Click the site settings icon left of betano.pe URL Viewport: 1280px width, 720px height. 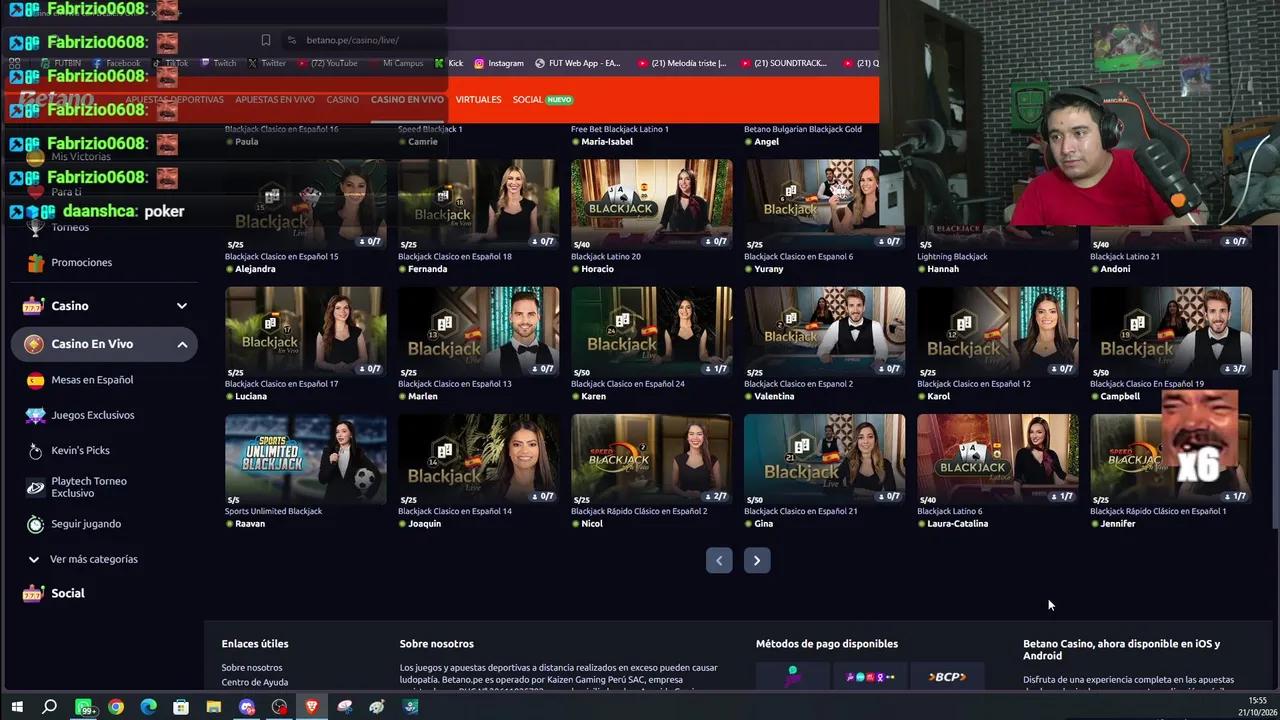pos(291,40)
